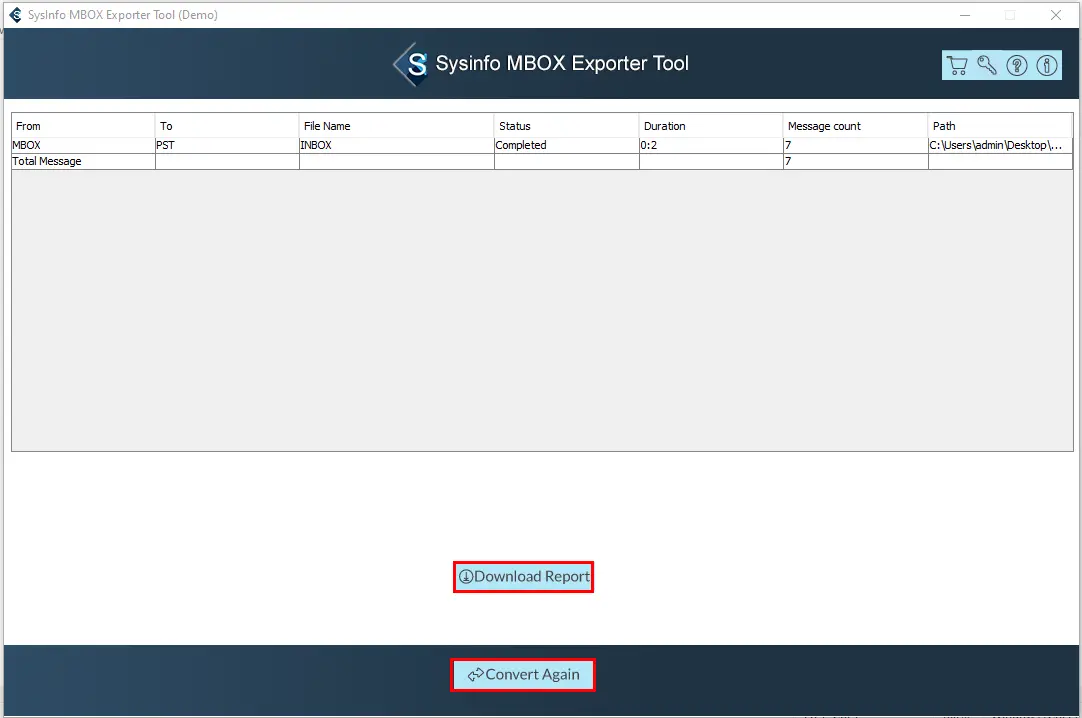
Task: Open the info about icon
Action: [x=1047, y=66]
